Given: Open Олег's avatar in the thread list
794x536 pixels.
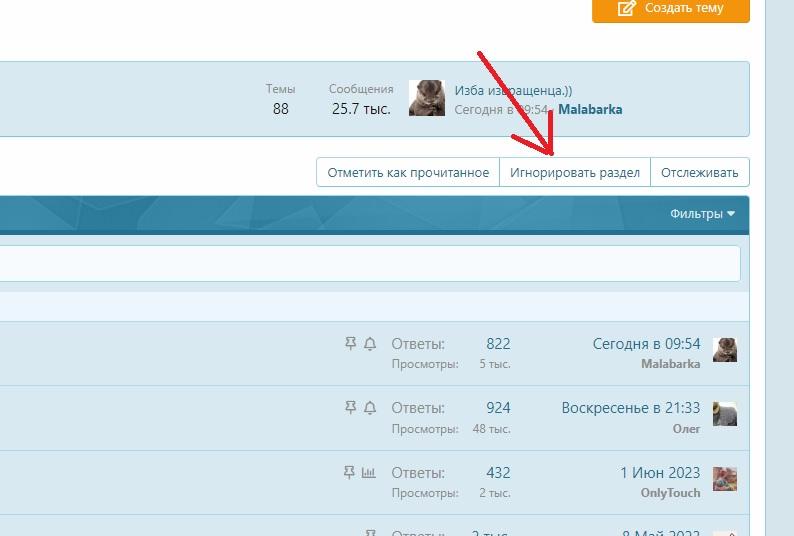Looking at the screenshot, I should (x=725, y=414).
